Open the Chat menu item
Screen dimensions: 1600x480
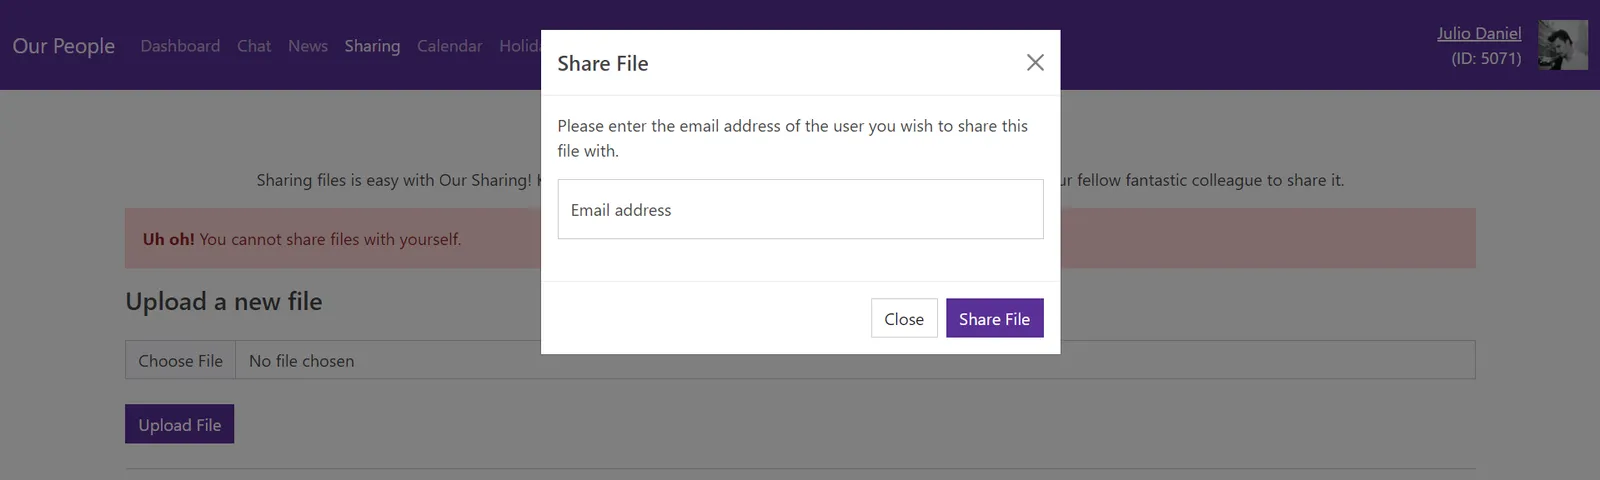(x=254, y=46)
